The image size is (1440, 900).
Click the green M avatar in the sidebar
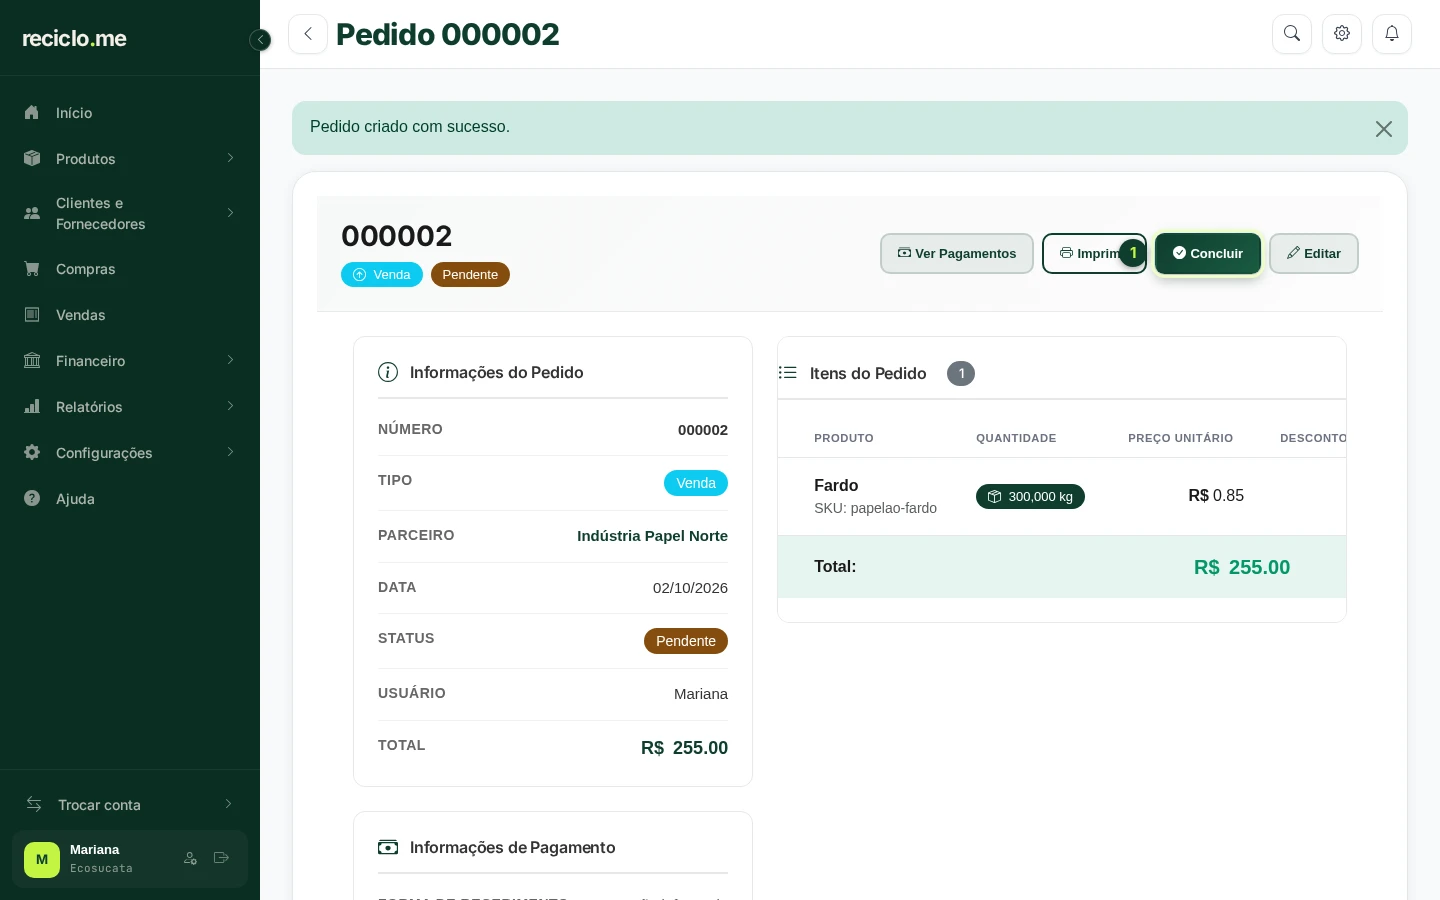tap(42, 859)
